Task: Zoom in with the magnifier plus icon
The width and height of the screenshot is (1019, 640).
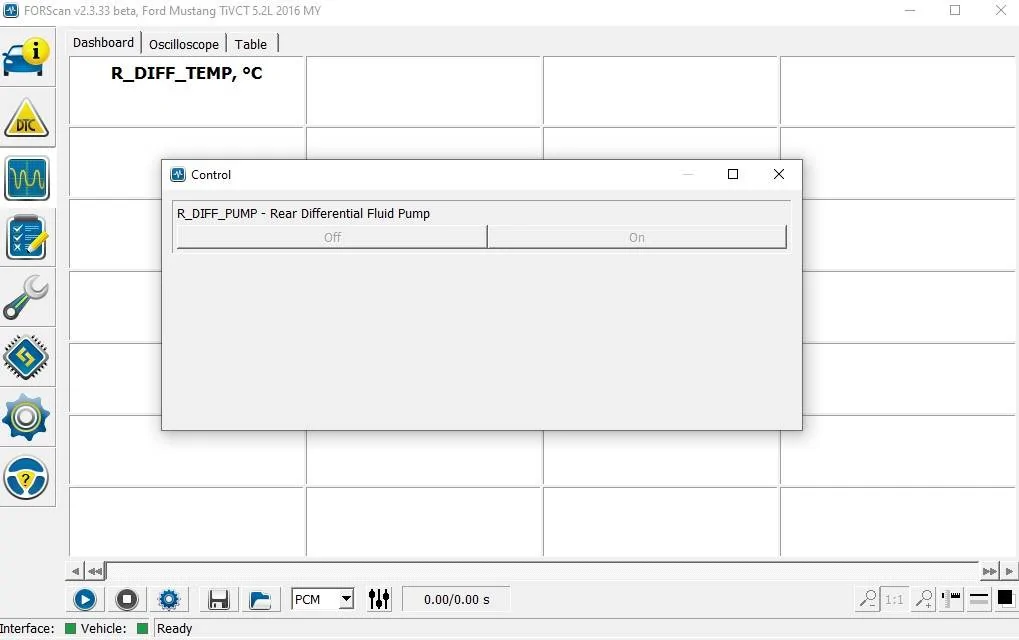Action: tap(923, 598)
